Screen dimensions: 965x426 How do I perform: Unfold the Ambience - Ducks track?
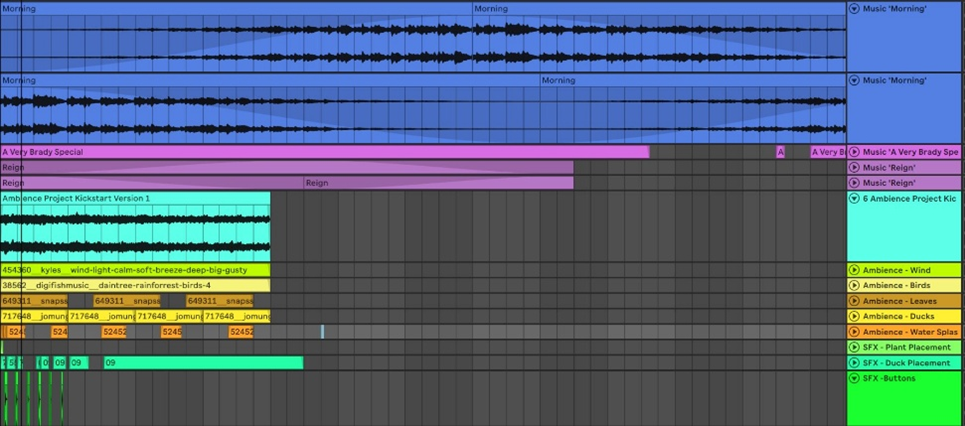[854, 316]
